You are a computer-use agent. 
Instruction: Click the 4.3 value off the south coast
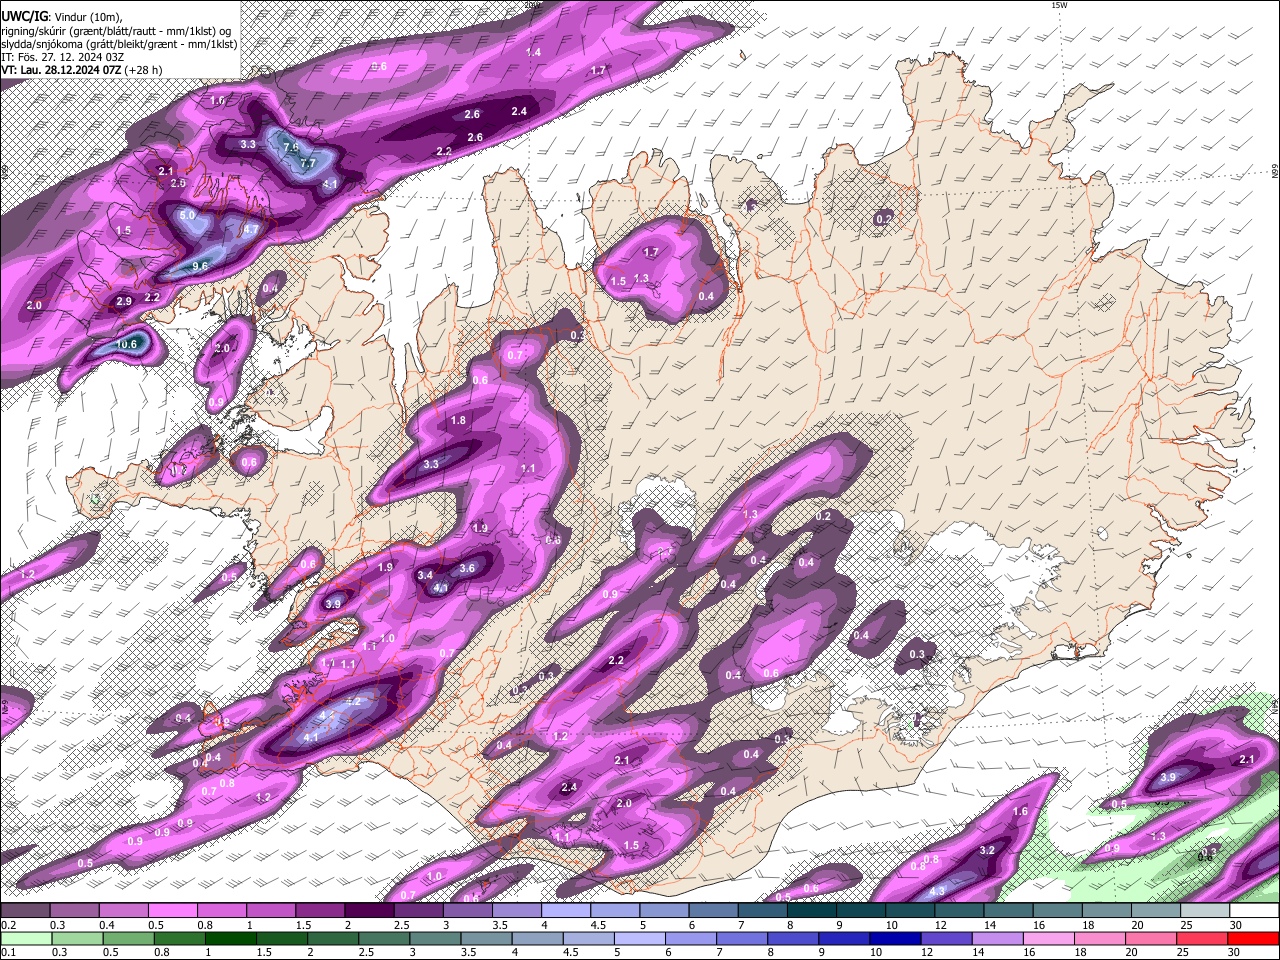tap(938, 891)
